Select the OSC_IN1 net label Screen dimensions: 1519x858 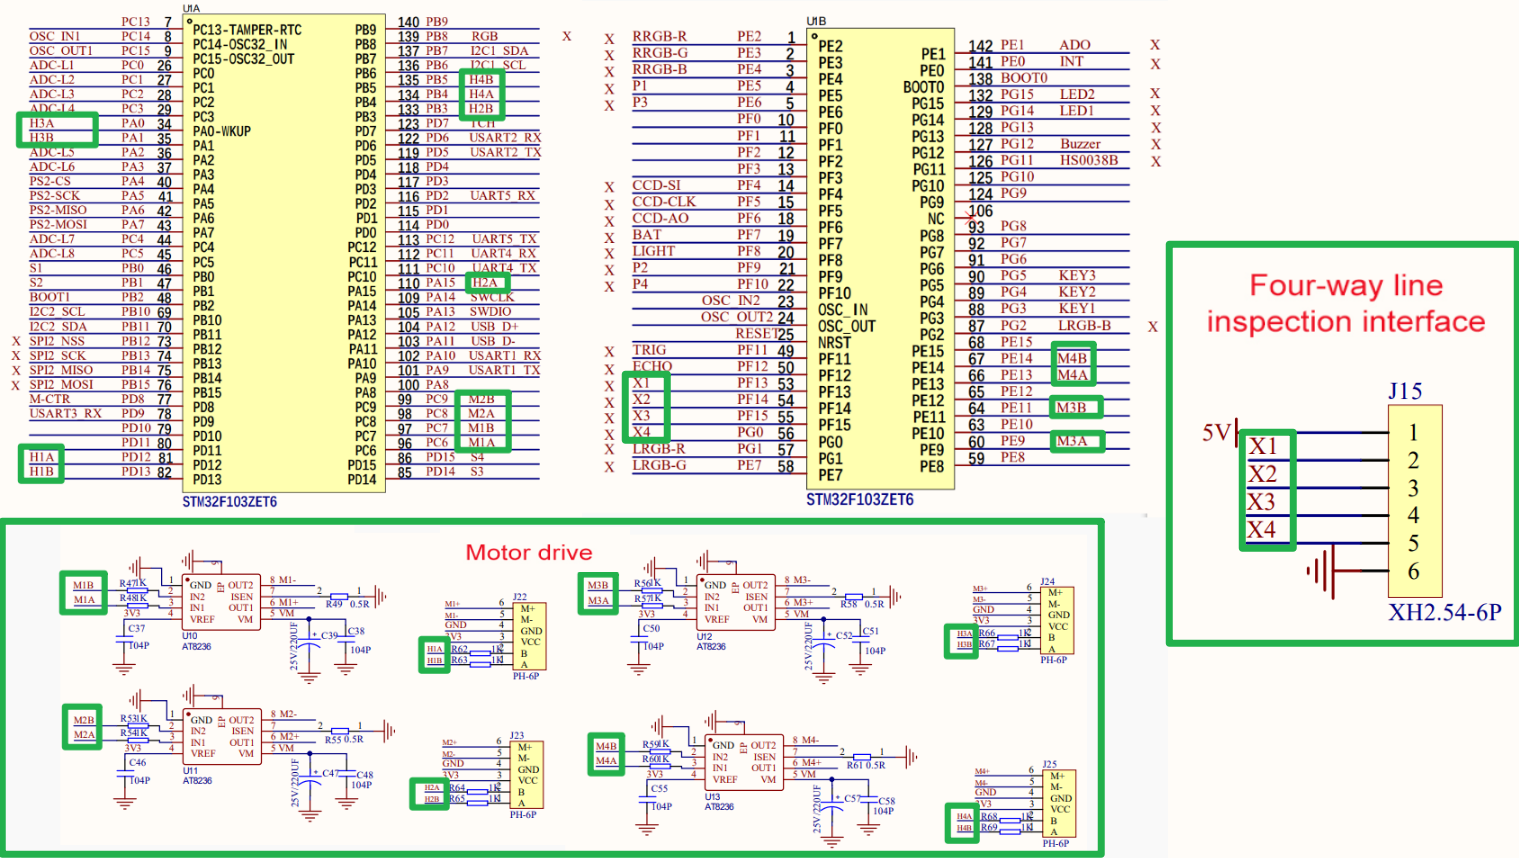pos(55,36)
